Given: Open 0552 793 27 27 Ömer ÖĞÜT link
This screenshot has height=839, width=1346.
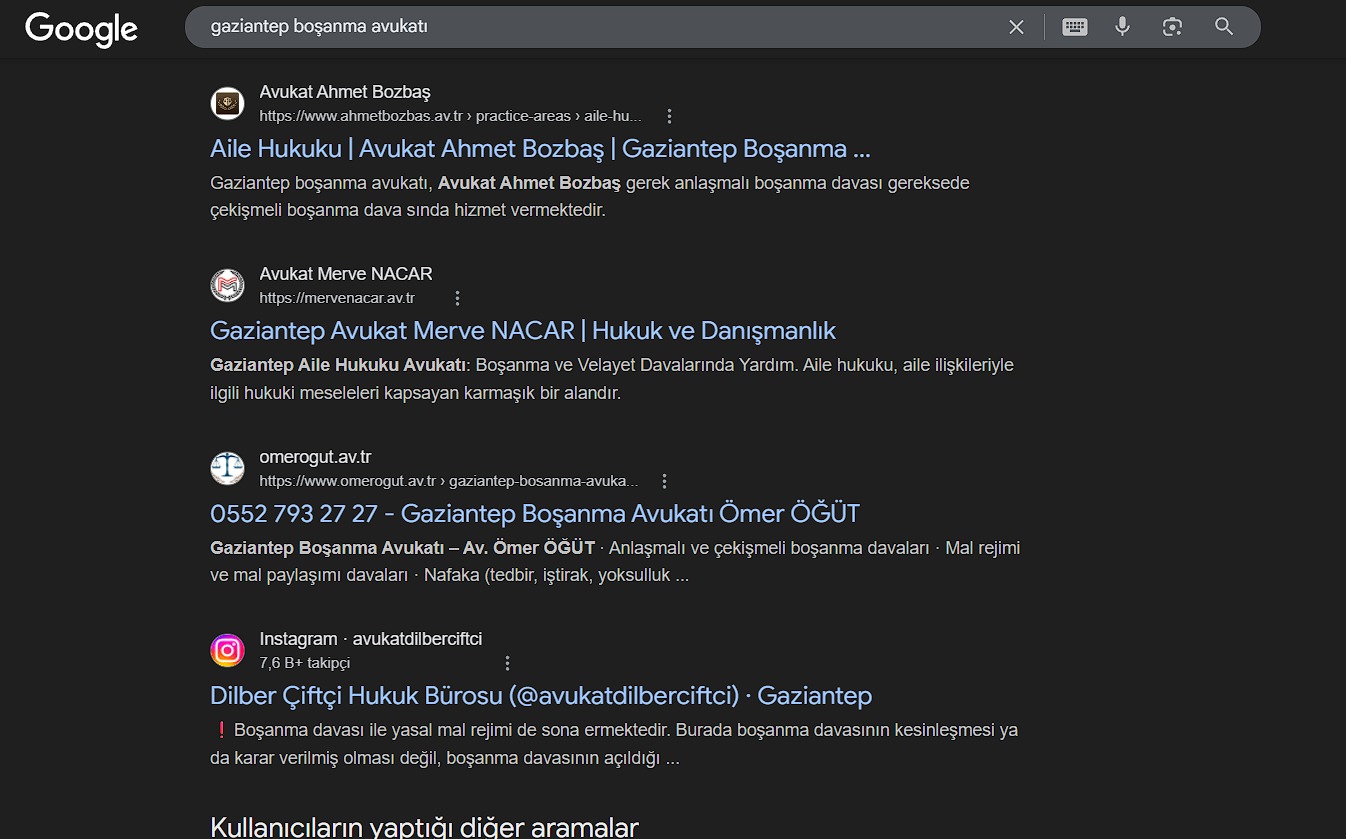Looking at the screenshot, I should (534, 514).
